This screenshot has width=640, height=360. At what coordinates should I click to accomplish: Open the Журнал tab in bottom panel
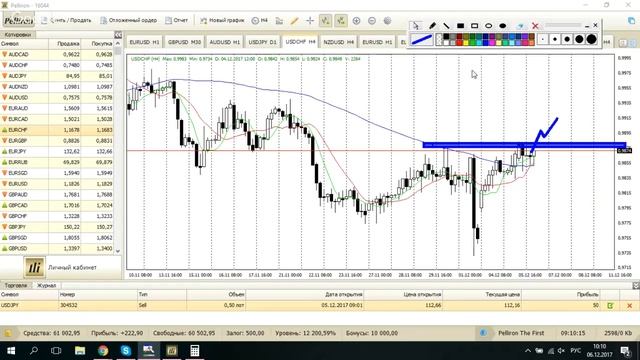(x=47, y=285)
